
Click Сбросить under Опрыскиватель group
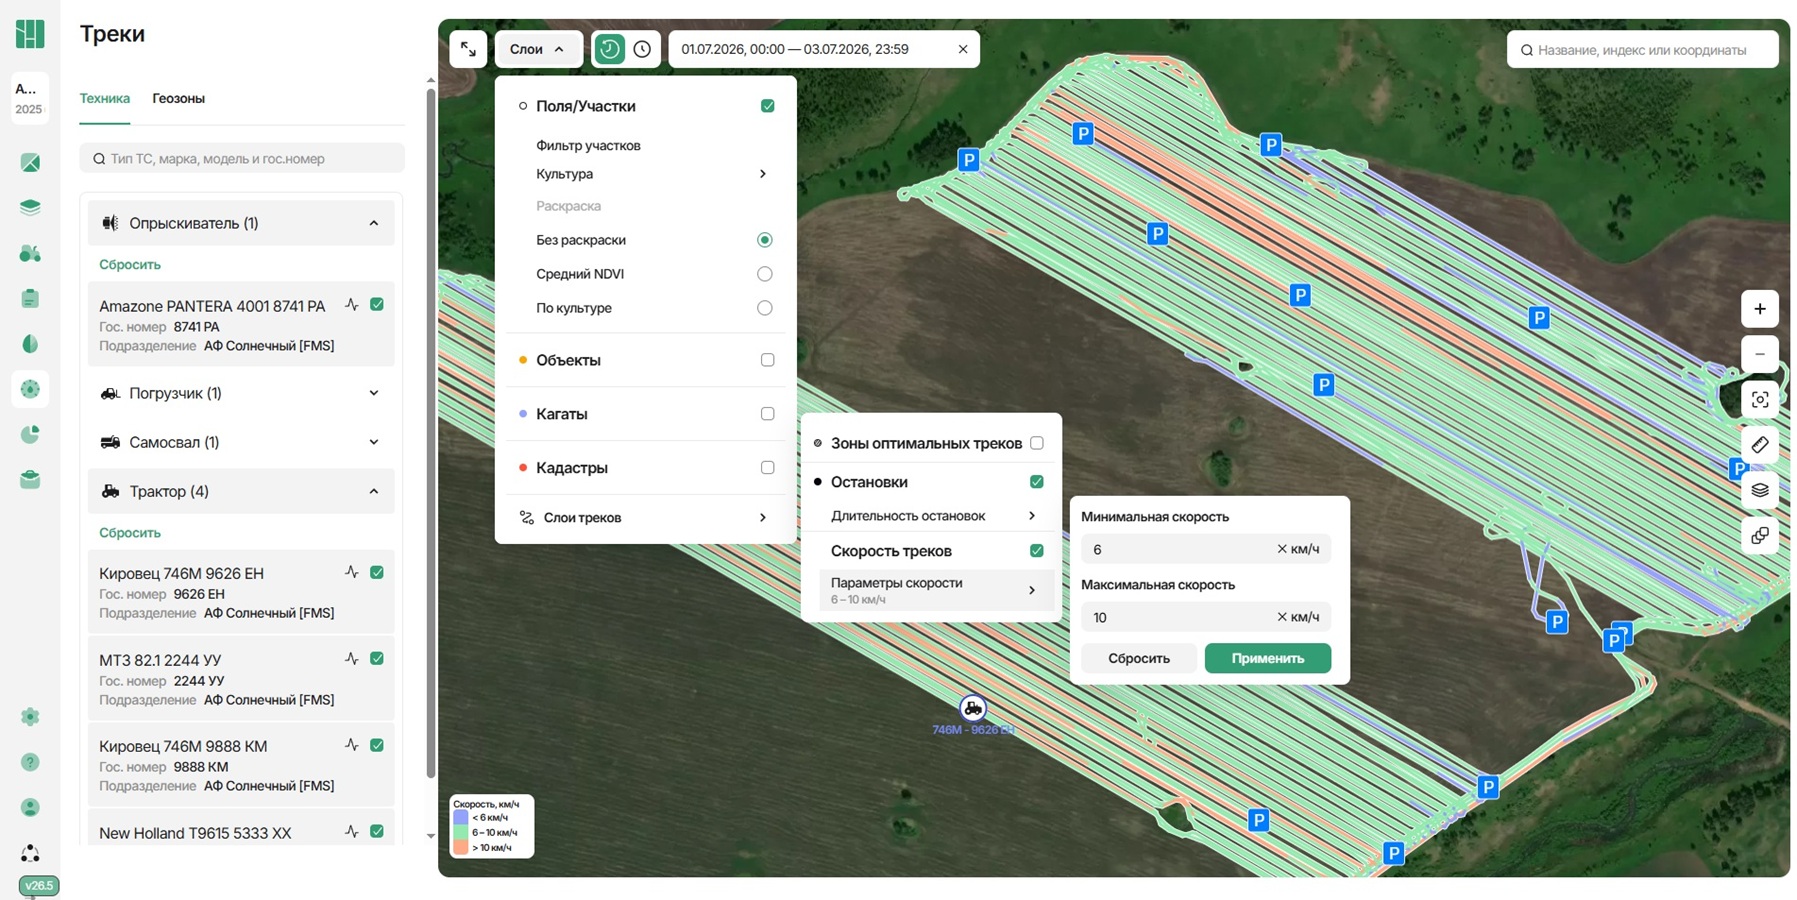[x=130, y=265]
